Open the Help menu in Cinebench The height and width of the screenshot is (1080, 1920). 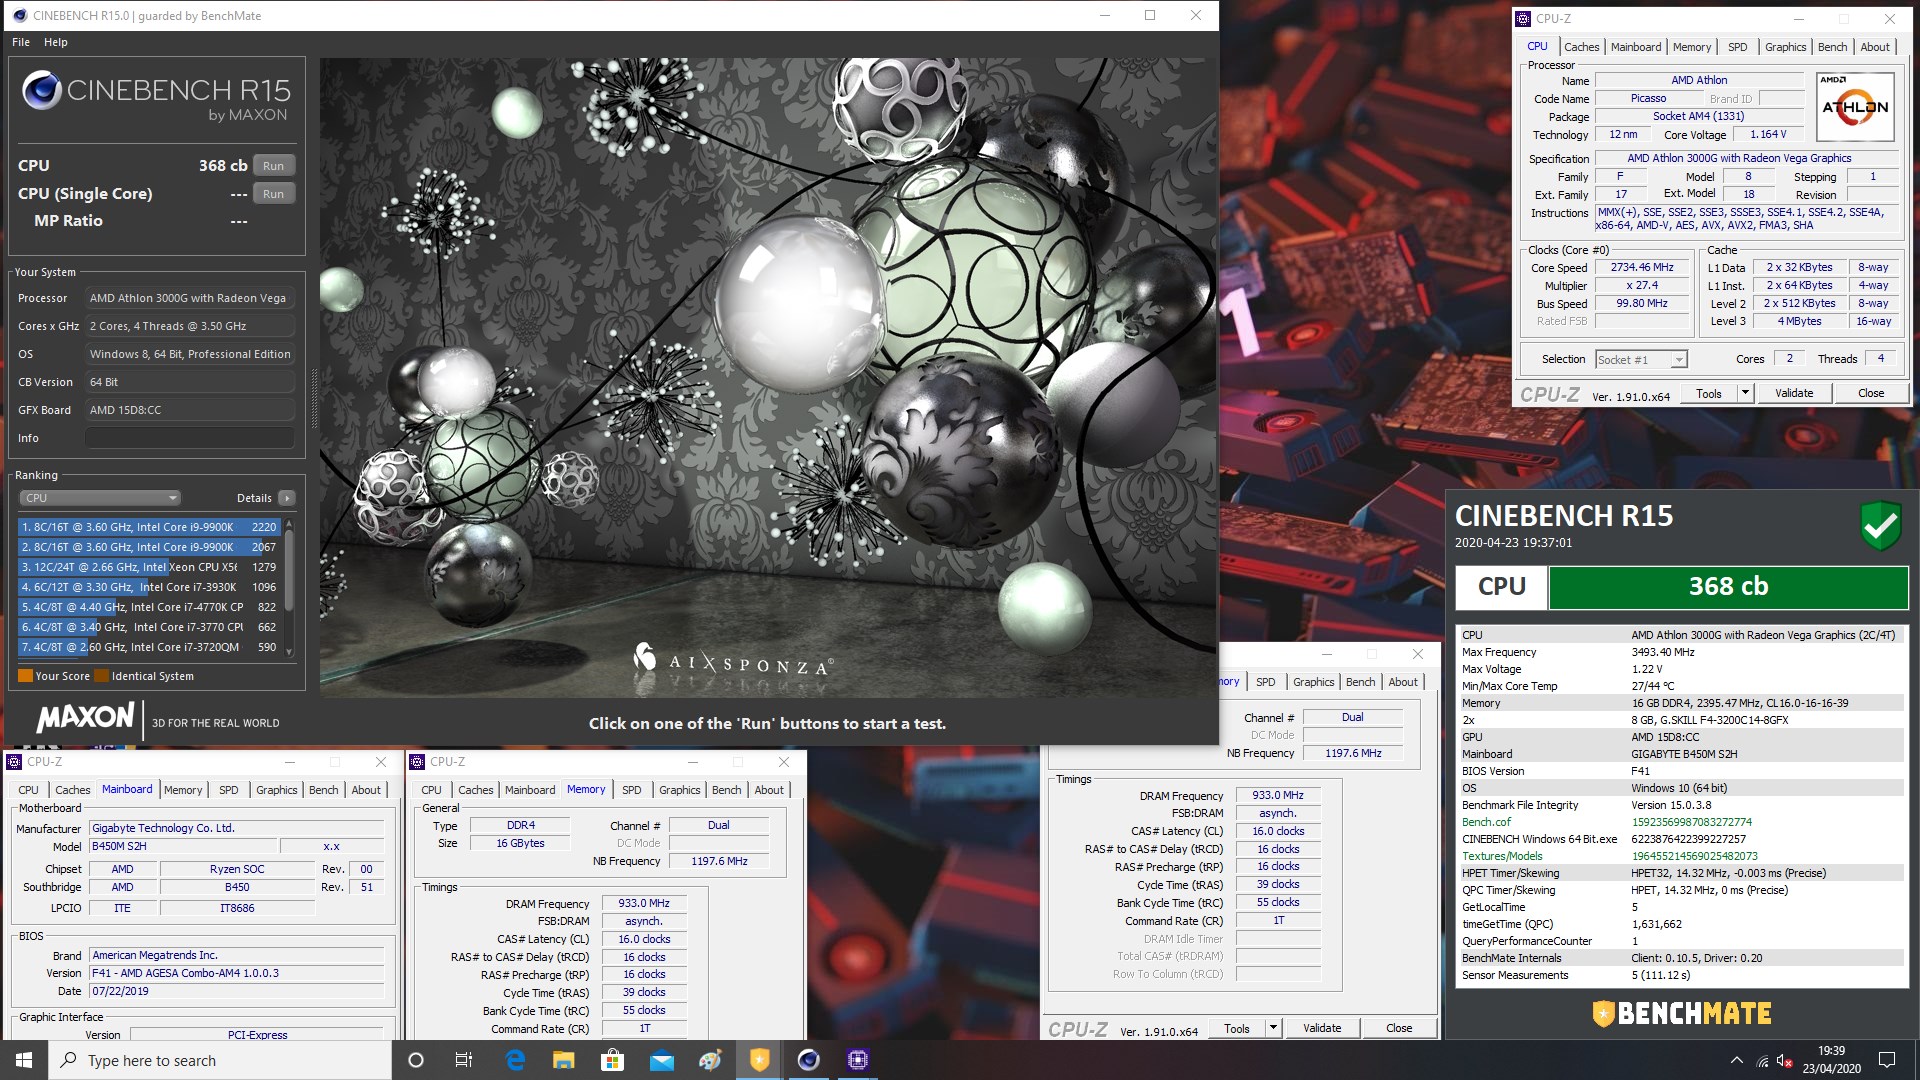click(x=56, y=42)
